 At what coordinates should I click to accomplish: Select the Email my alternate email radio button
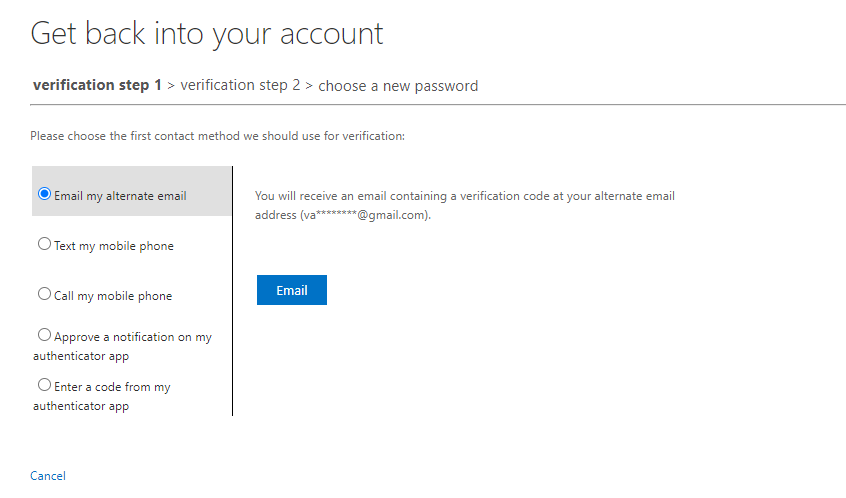point(44,194)
